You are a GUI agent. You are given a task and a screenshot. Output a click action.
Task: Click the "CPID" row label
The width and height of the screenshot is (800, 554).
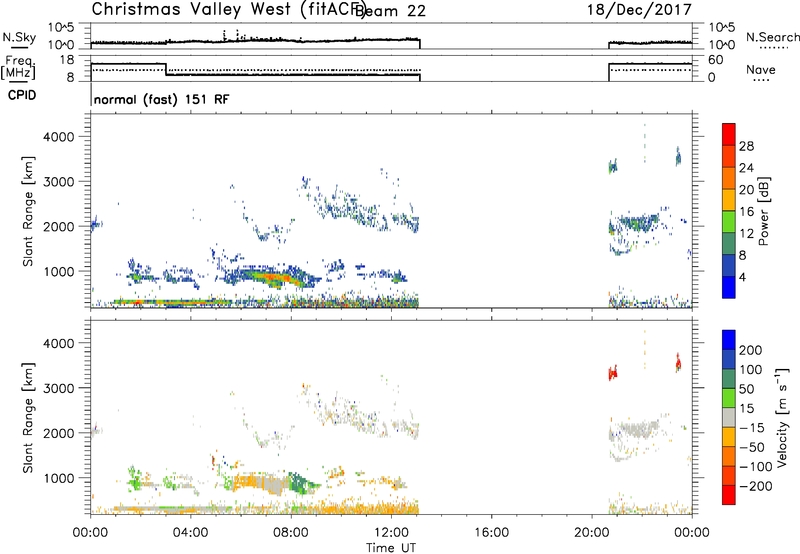(x=22, y=95)
